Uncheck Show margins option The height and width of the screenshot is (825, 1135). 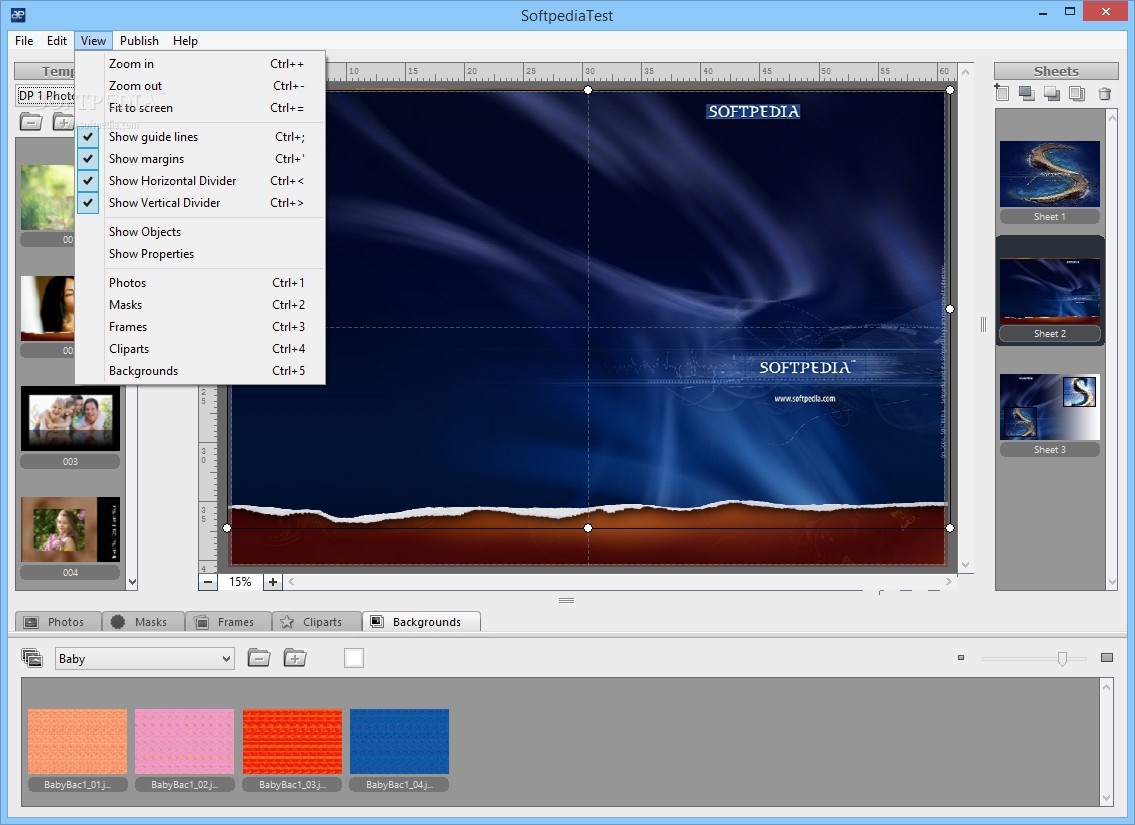(200, 158)
